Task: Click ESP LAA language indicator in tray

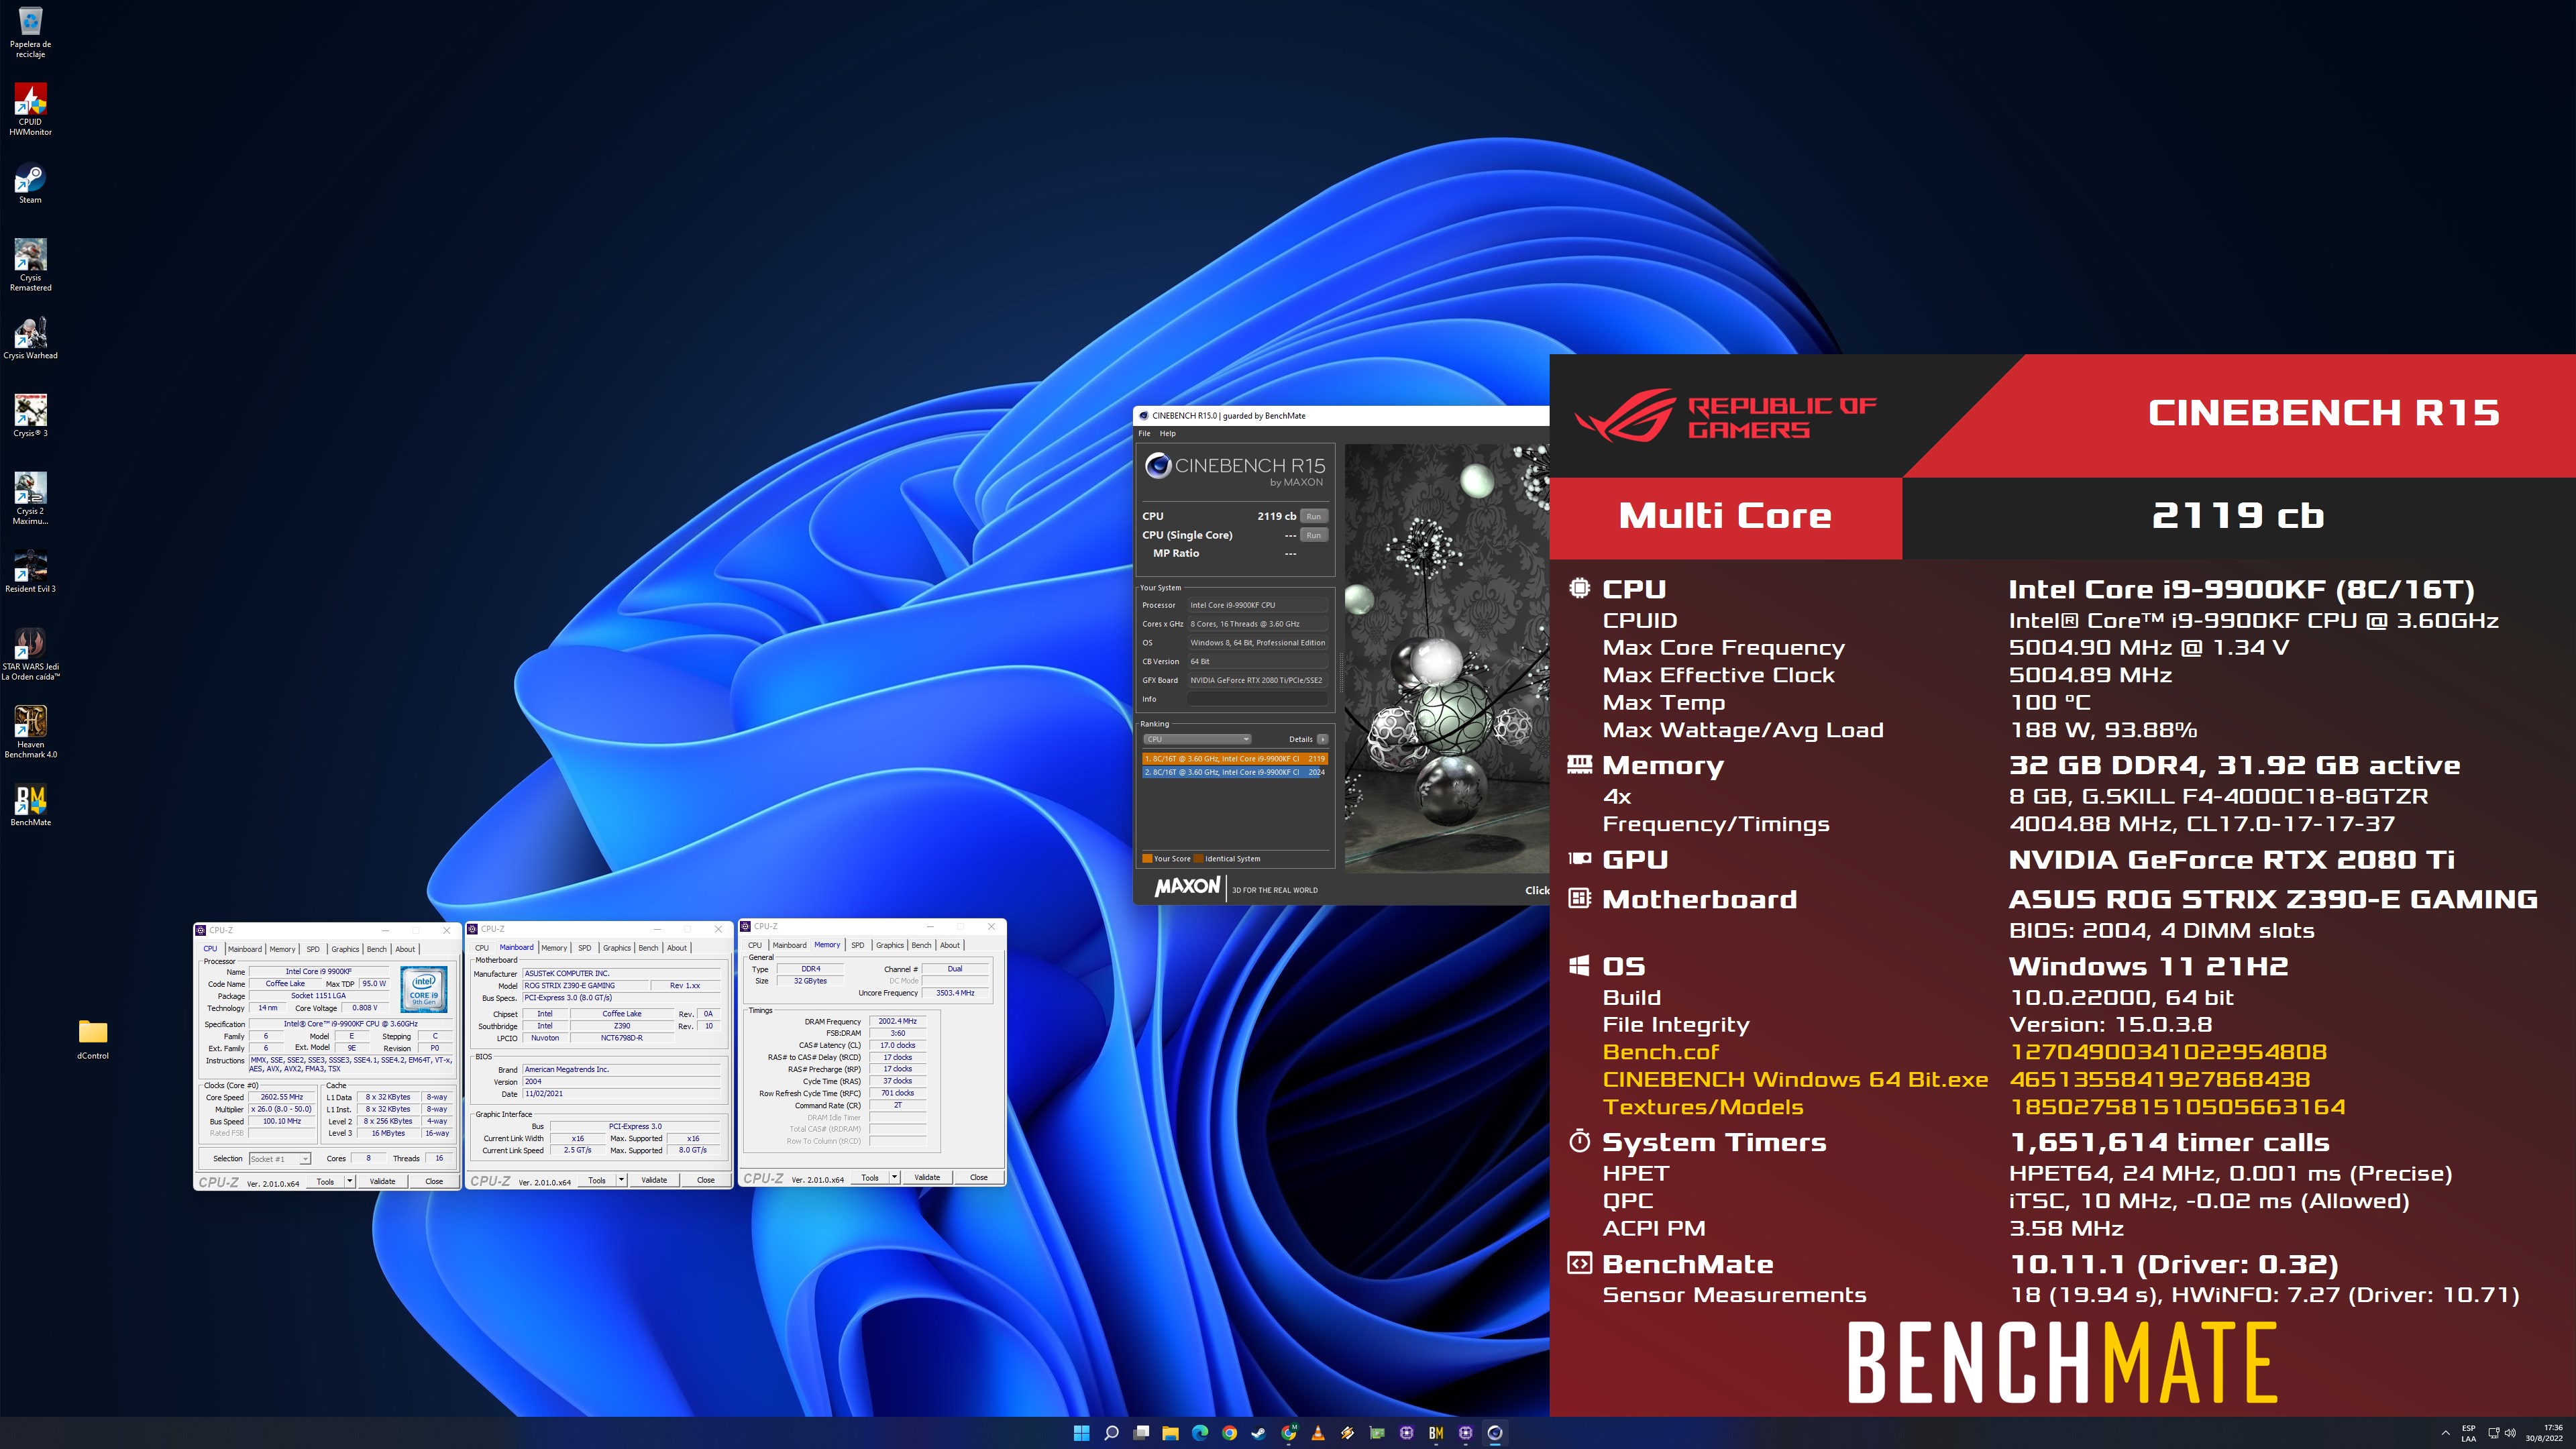Action: 2469,1433
